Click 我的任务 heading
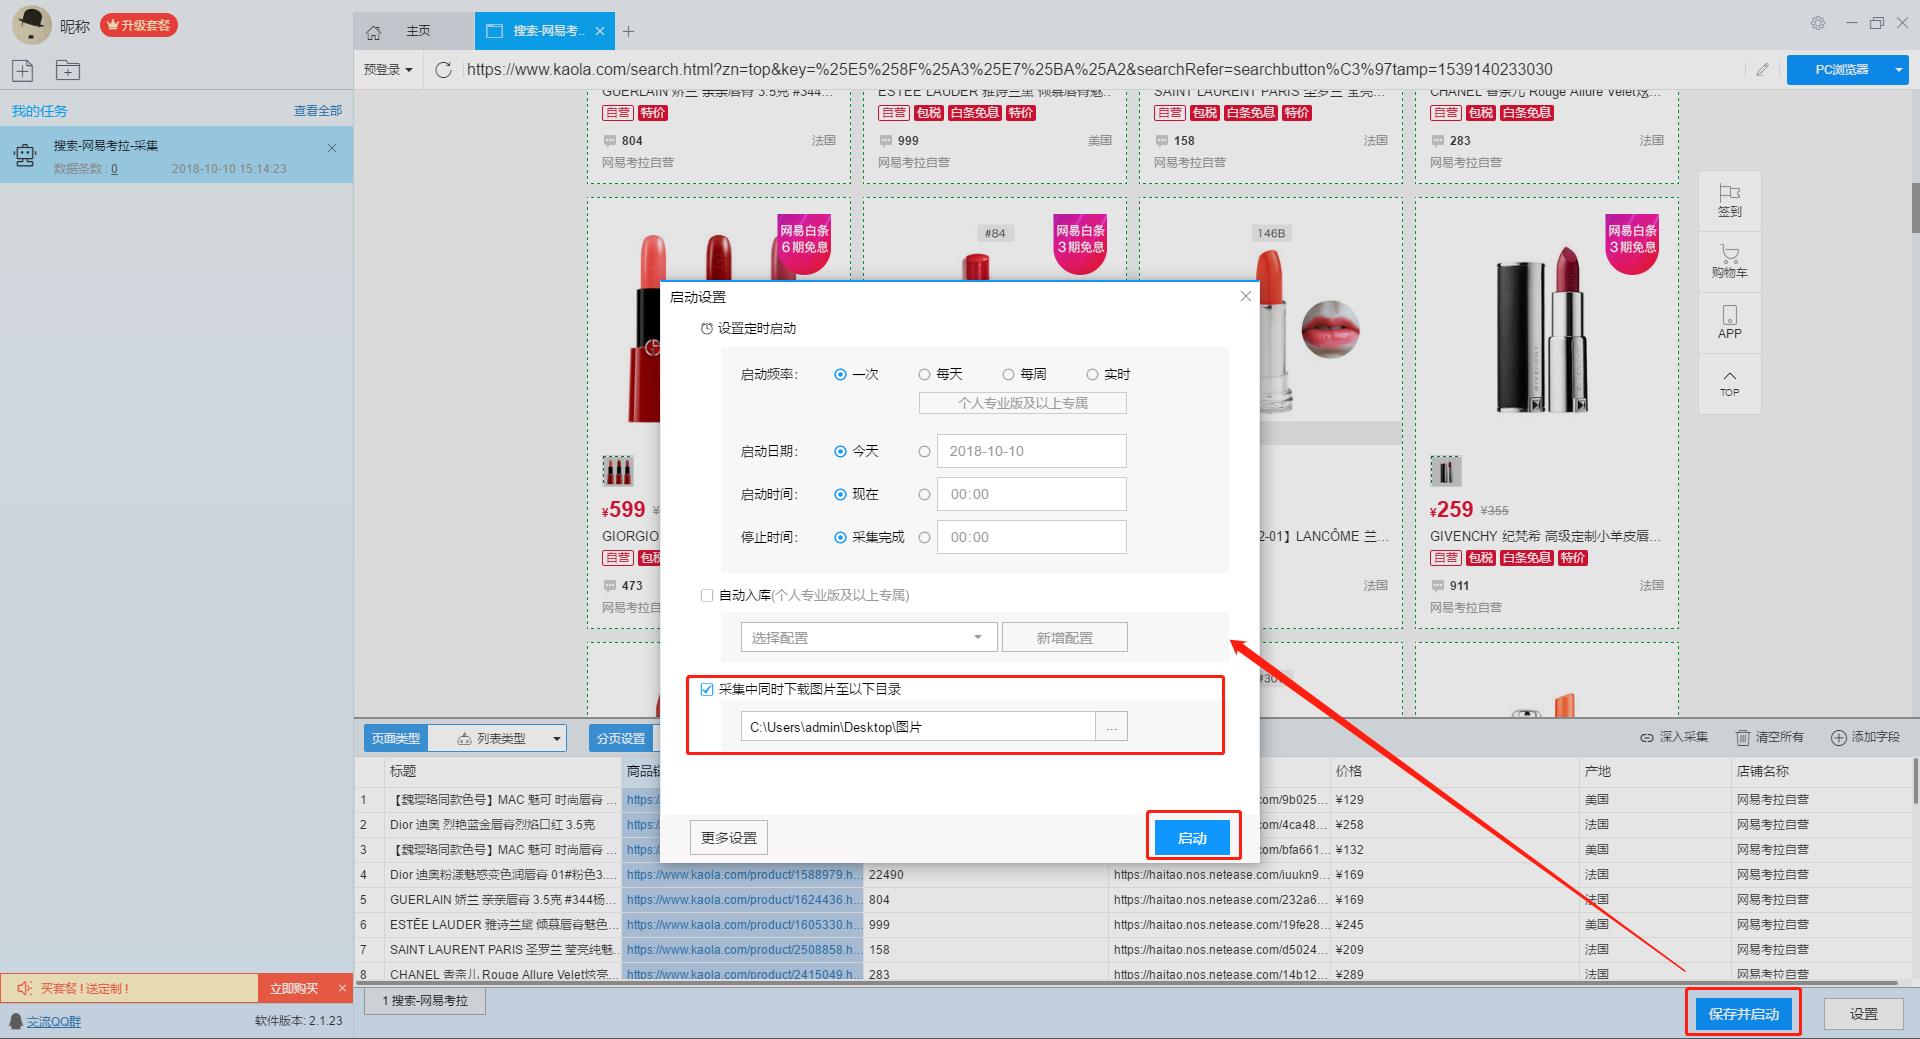Viewport: 1920px width, 1039px height. click(x=39, y=111)
